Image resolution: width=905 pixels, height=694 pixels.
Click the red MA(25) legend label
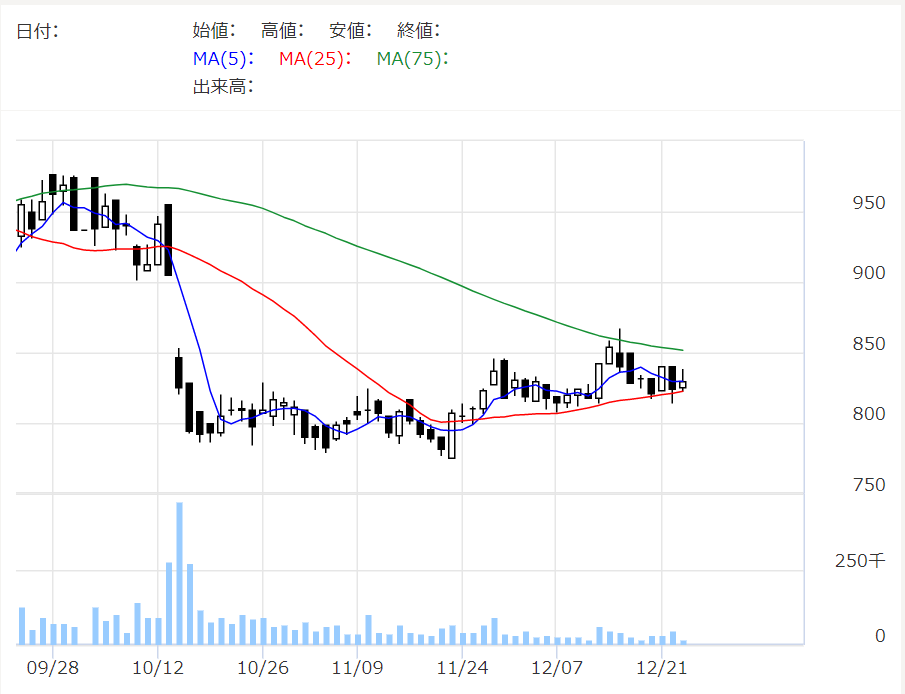click(x=315, y=58)
